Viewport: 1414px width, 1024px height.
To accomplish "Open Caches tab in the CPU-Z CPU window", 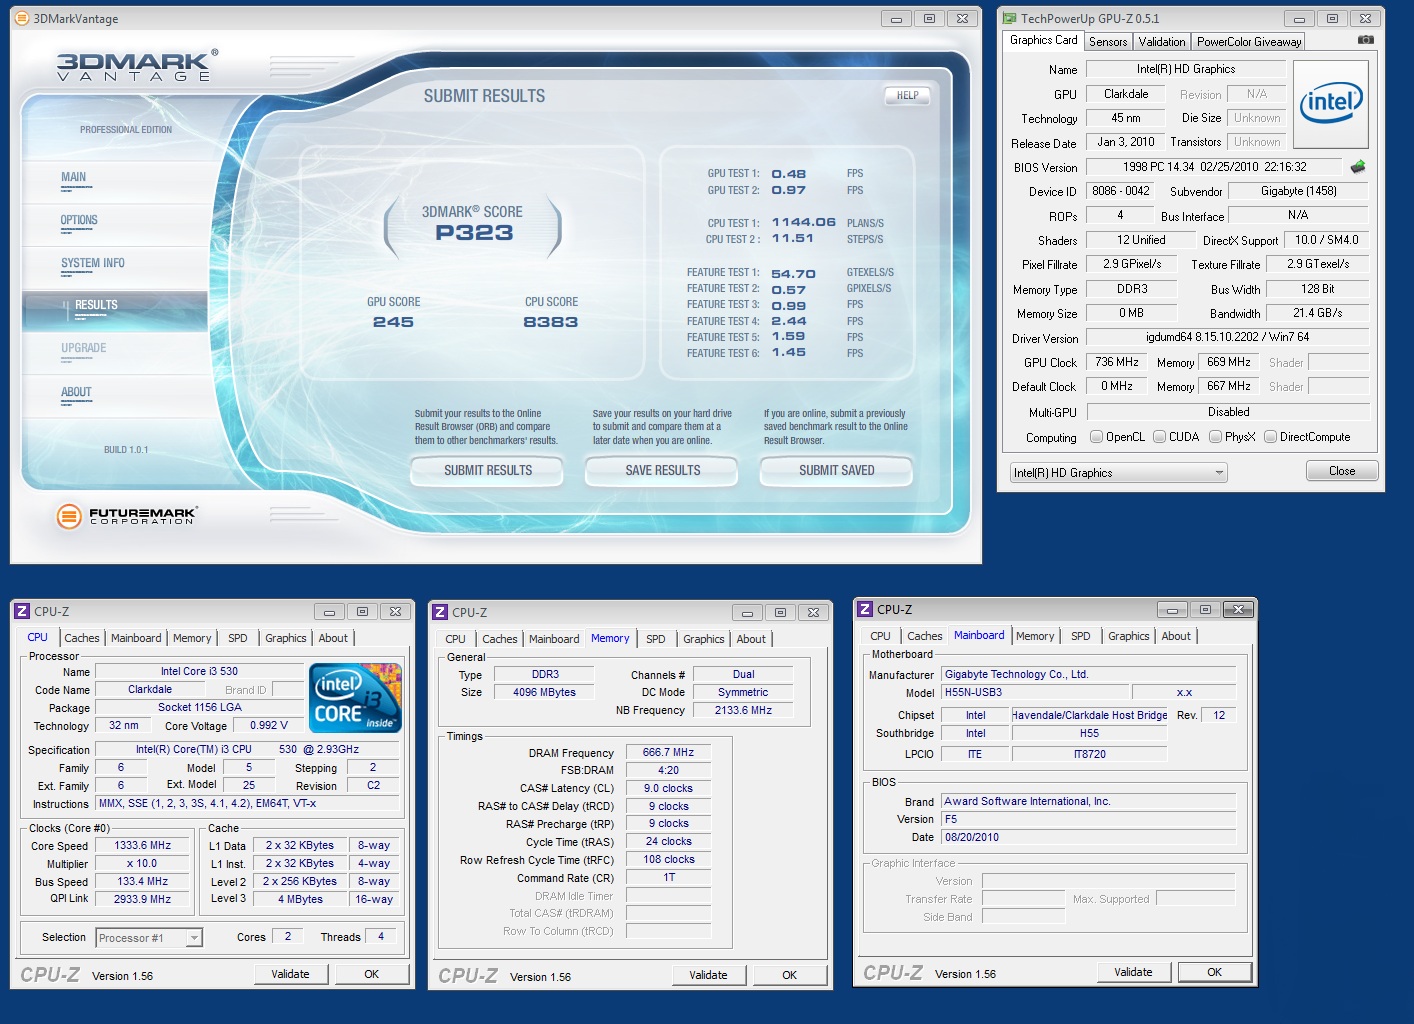I will tap(82, 638).
